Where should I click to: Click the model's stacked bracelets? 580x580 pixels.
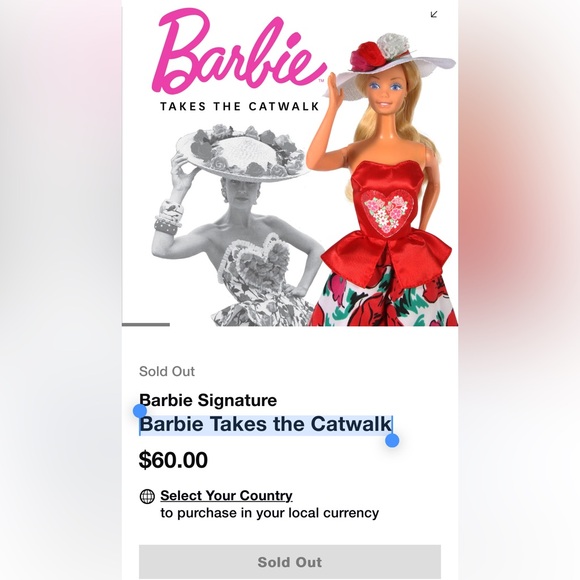(x=169, y=218)
